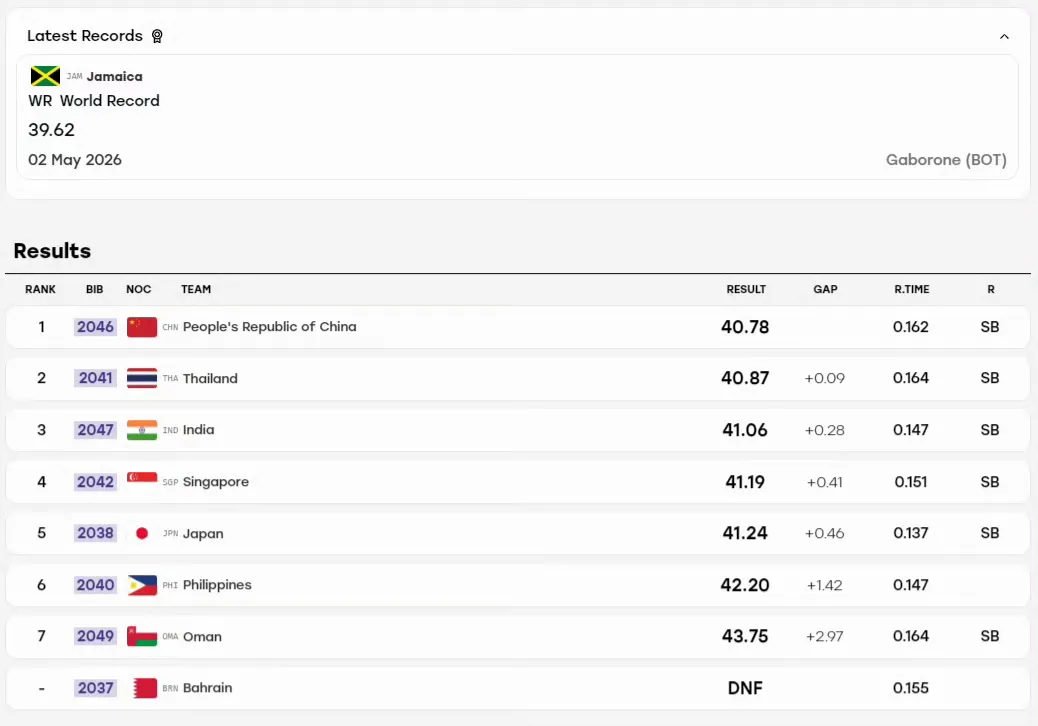Click China's result 40.78
The height and width of the screenshot is (726, 1038).
point(745,327)
